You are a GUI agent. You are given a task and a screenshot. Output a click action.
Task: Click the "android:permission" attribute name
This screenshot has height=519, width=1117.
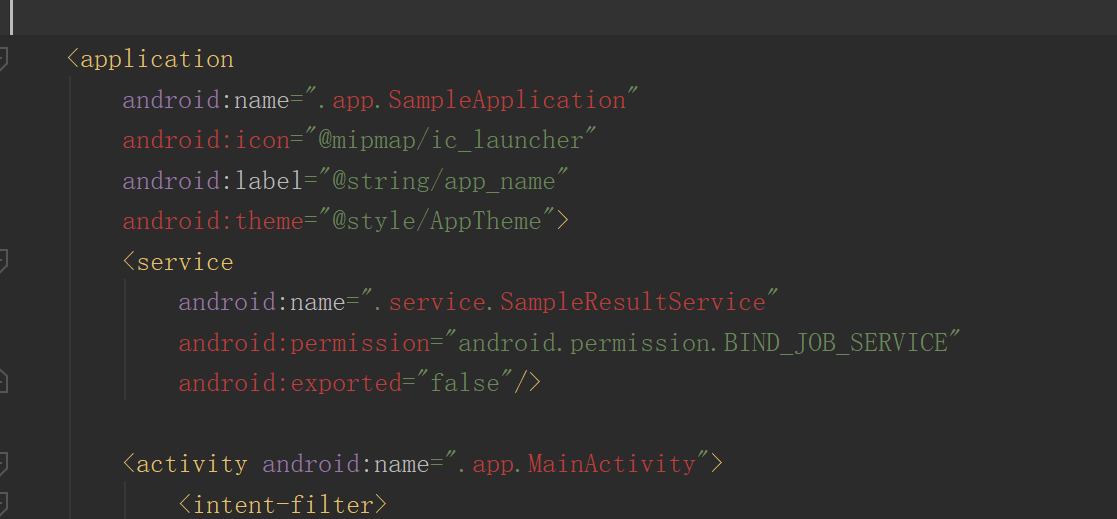(x=303, y=343)
